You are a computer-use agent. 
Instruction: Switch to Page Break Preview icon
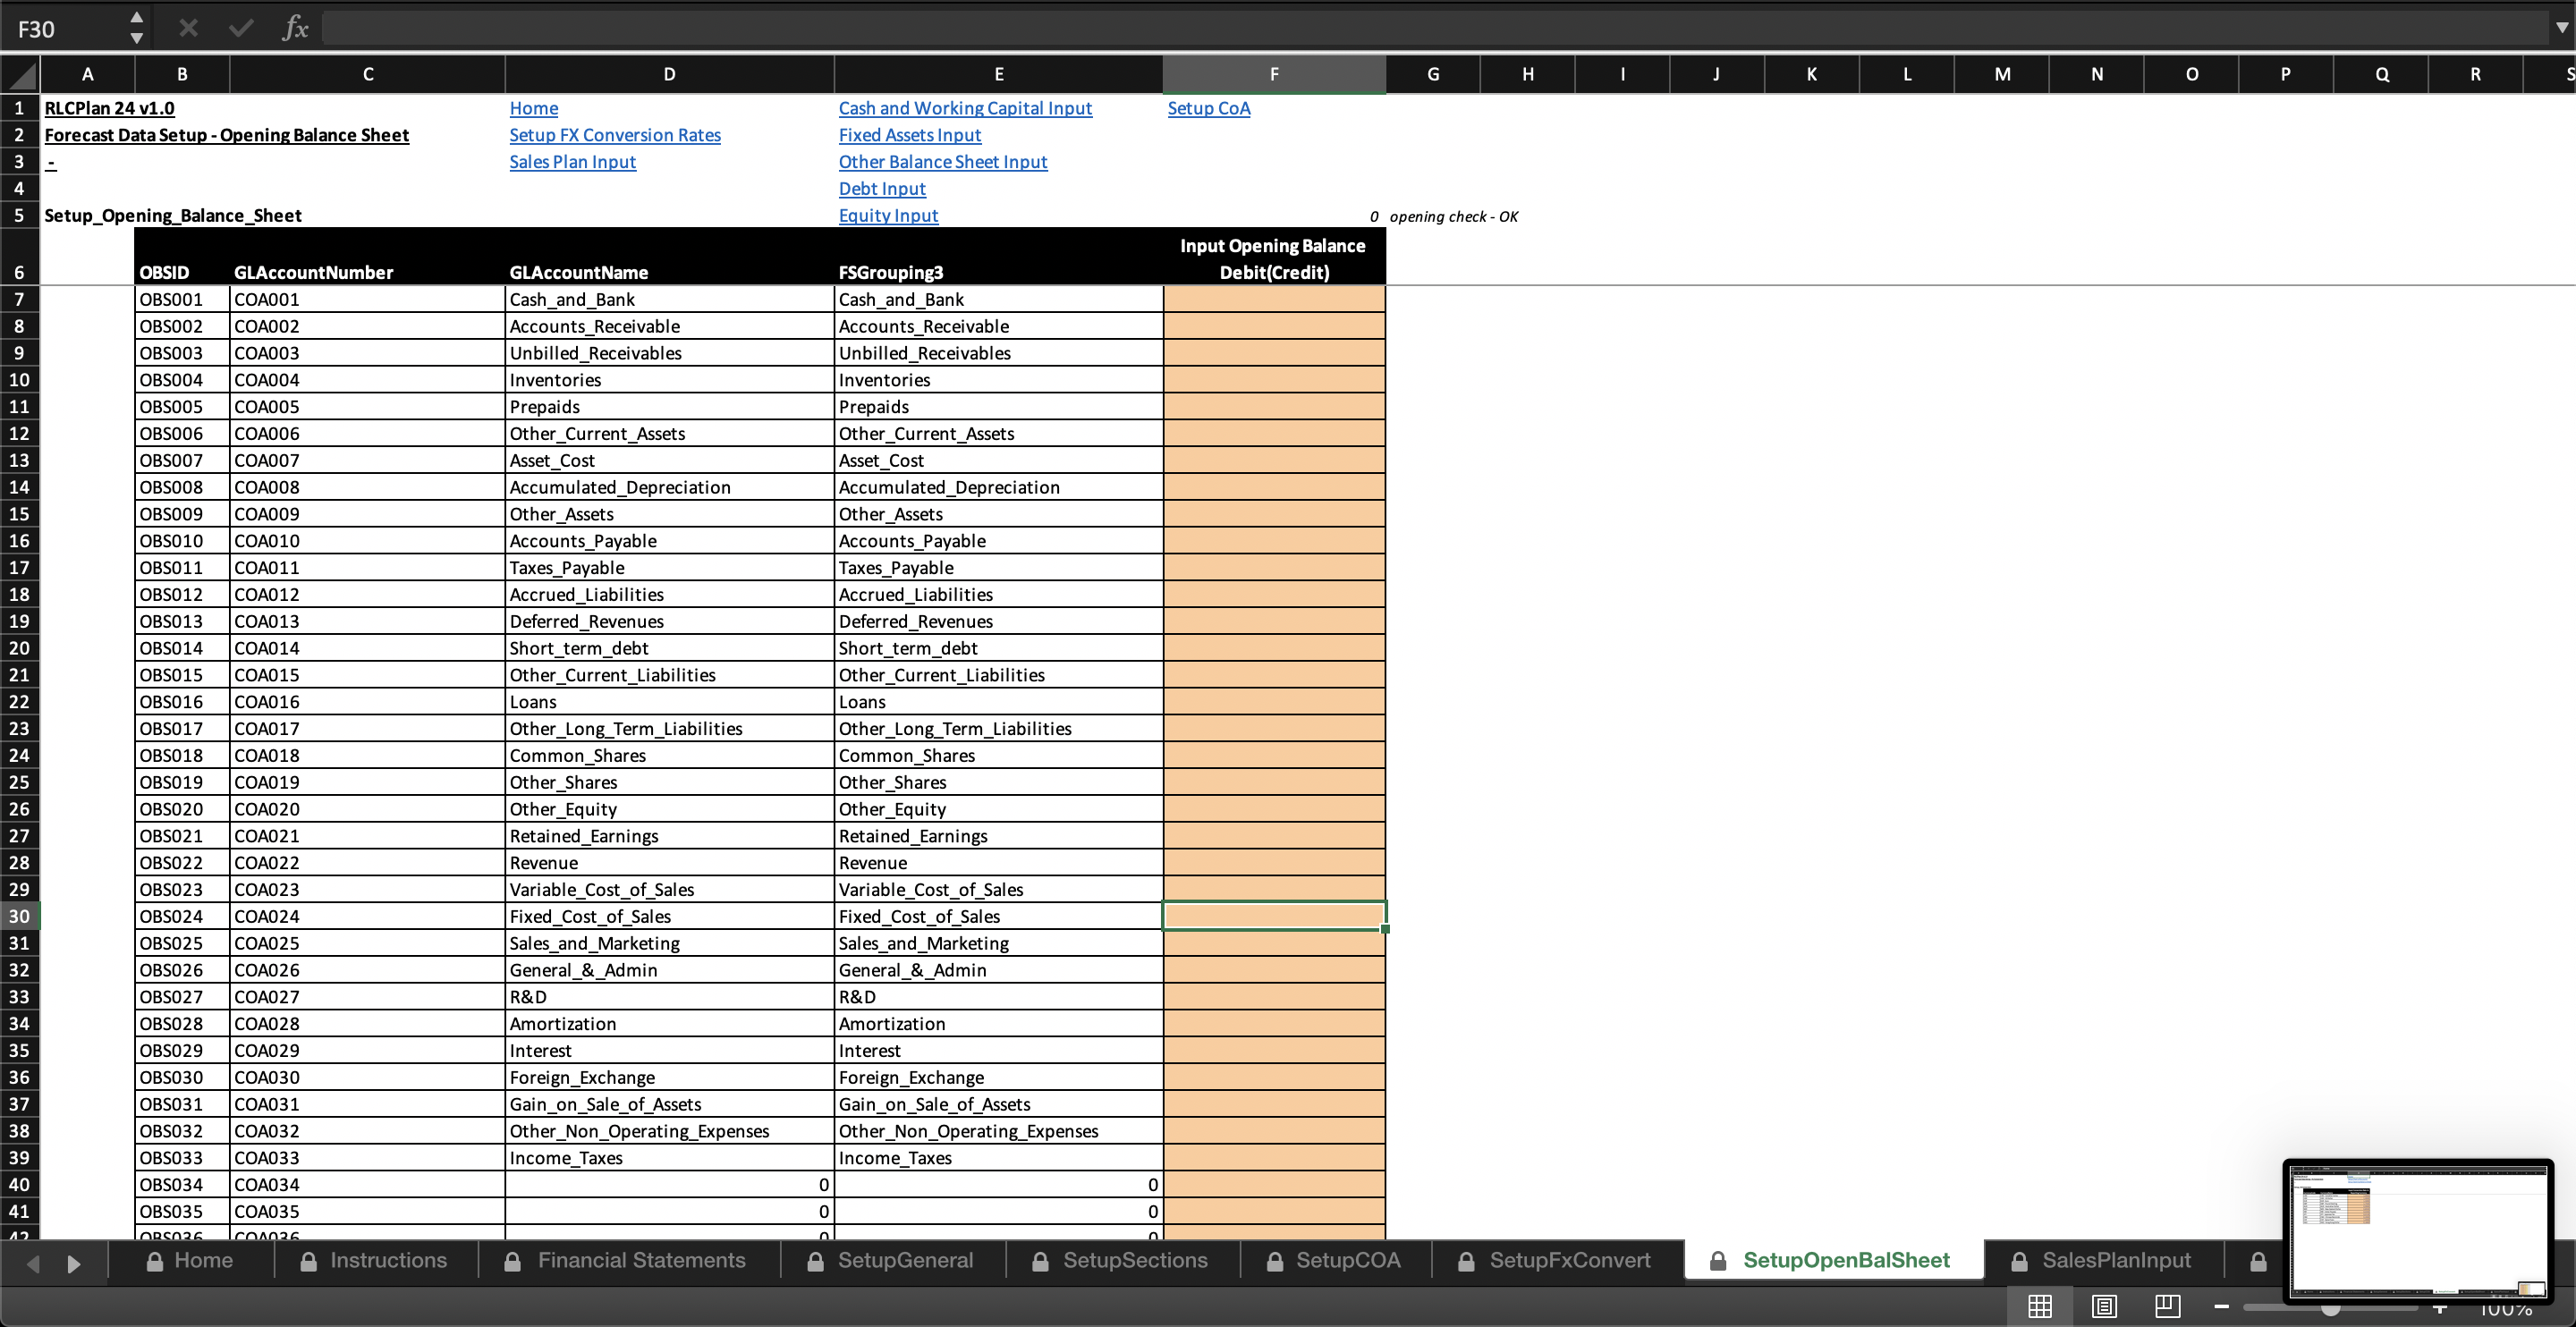[x=2167, y=1306]
